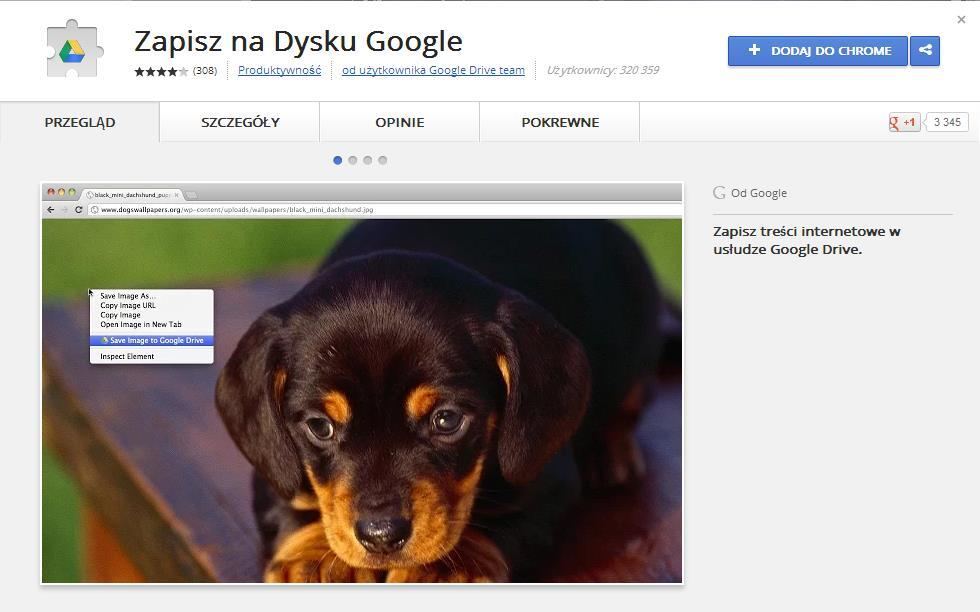980x612 pixels.
Task: Click the Google logo beside Od Google
Action: point(719,193)
